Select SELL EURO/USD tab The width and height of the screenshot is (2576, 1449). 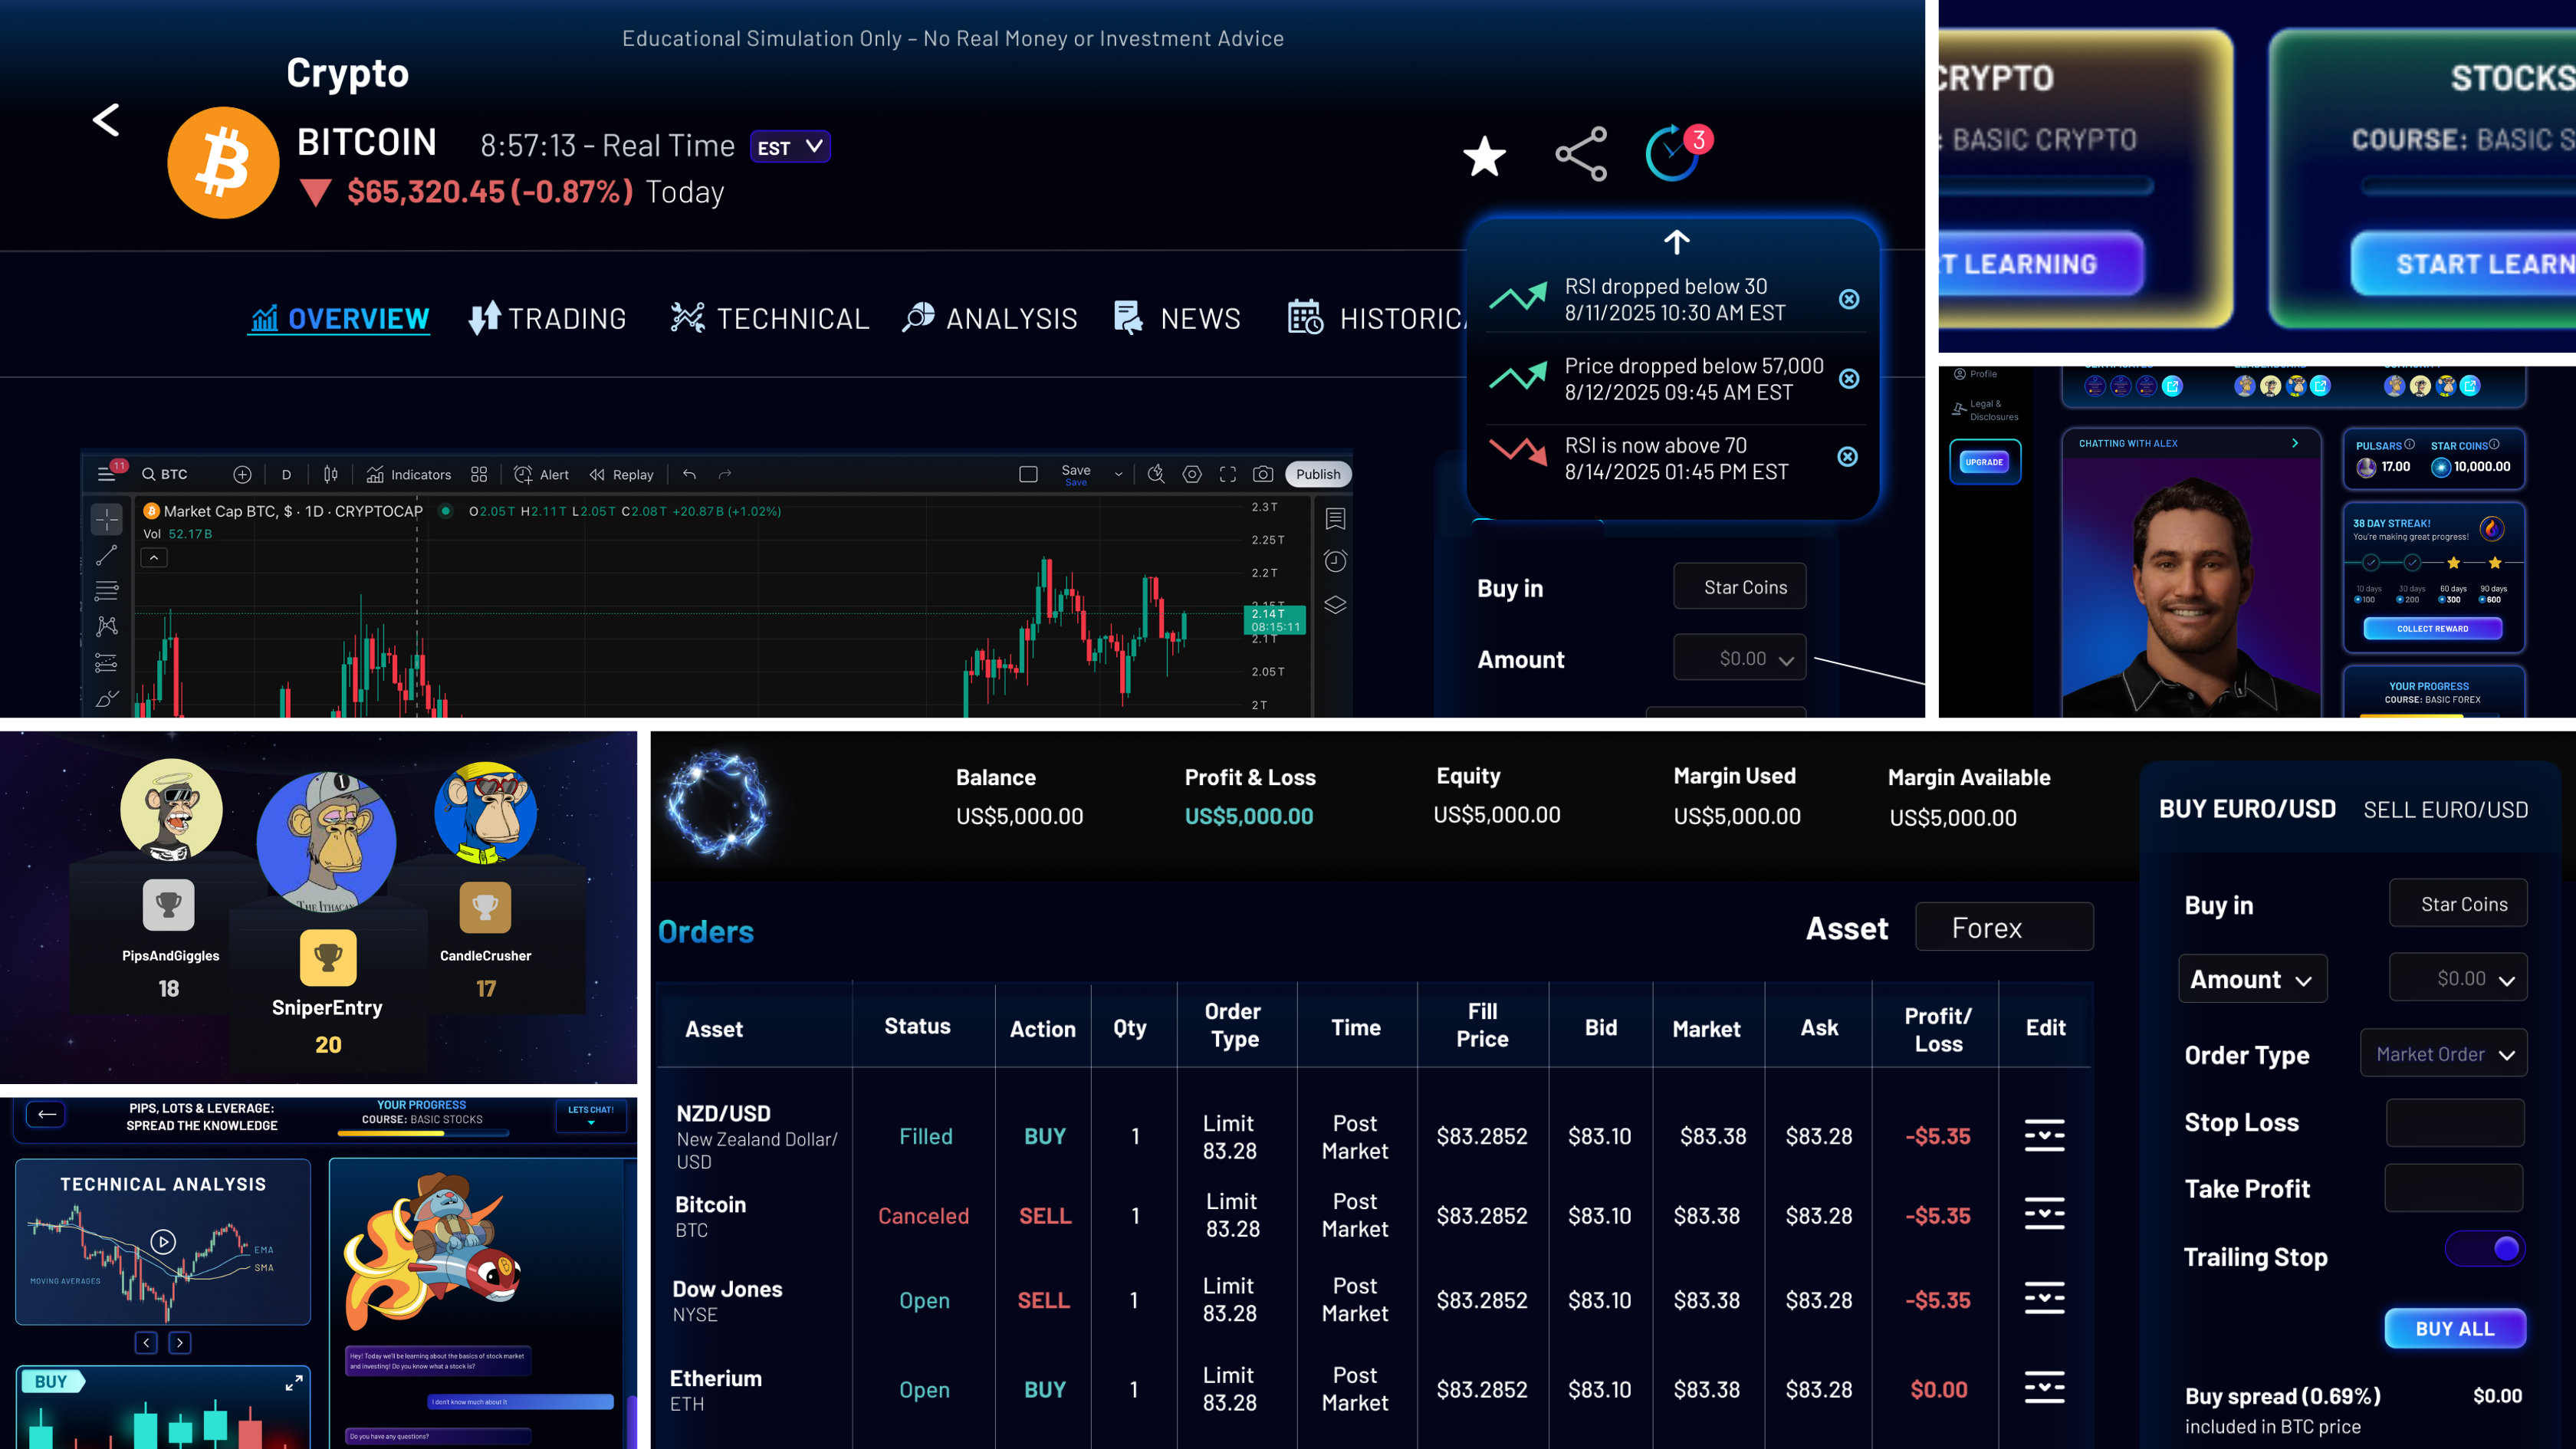(x=2445, y=810)
